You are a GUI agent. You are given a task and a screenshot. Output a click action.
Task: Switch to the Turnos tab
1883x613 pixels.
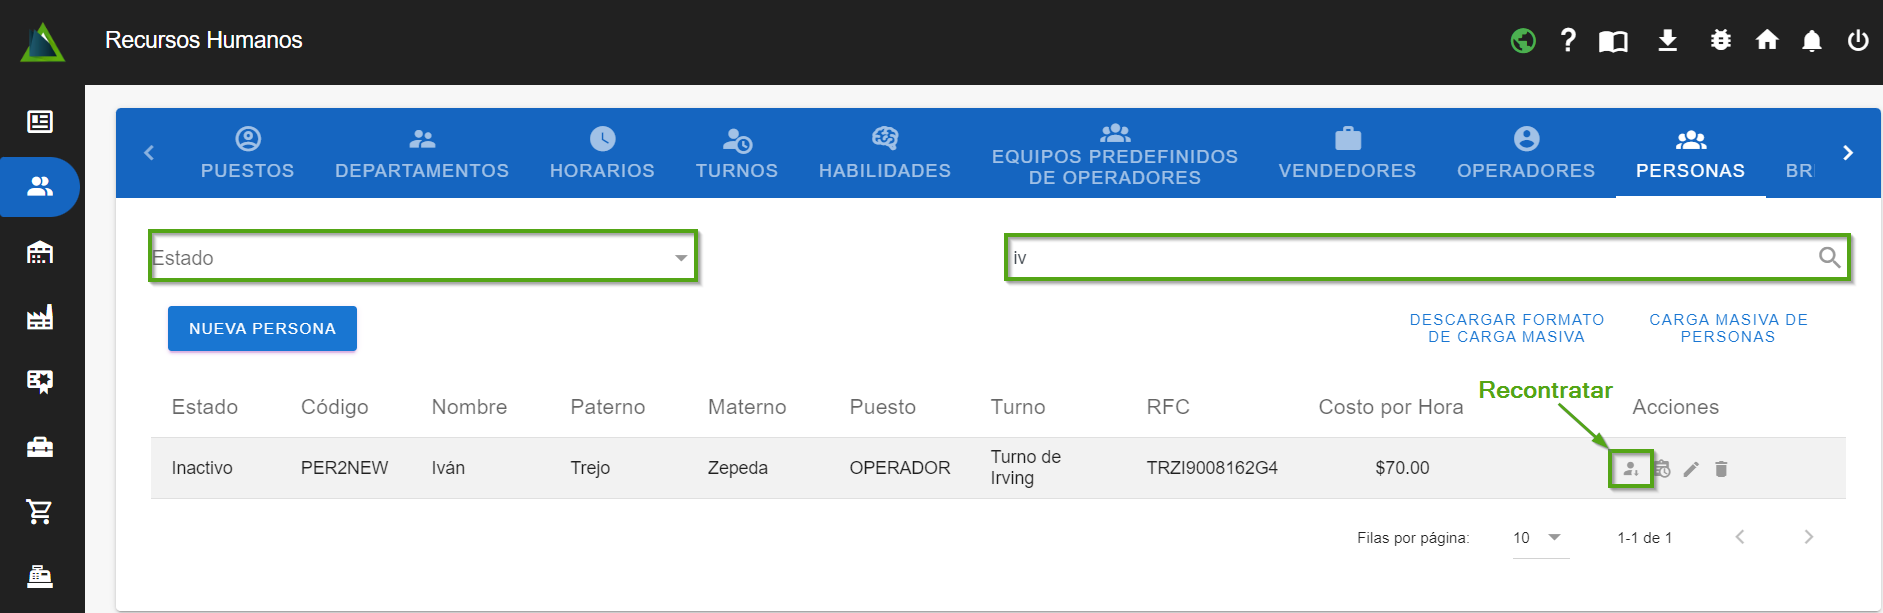[x=736, y=153]
